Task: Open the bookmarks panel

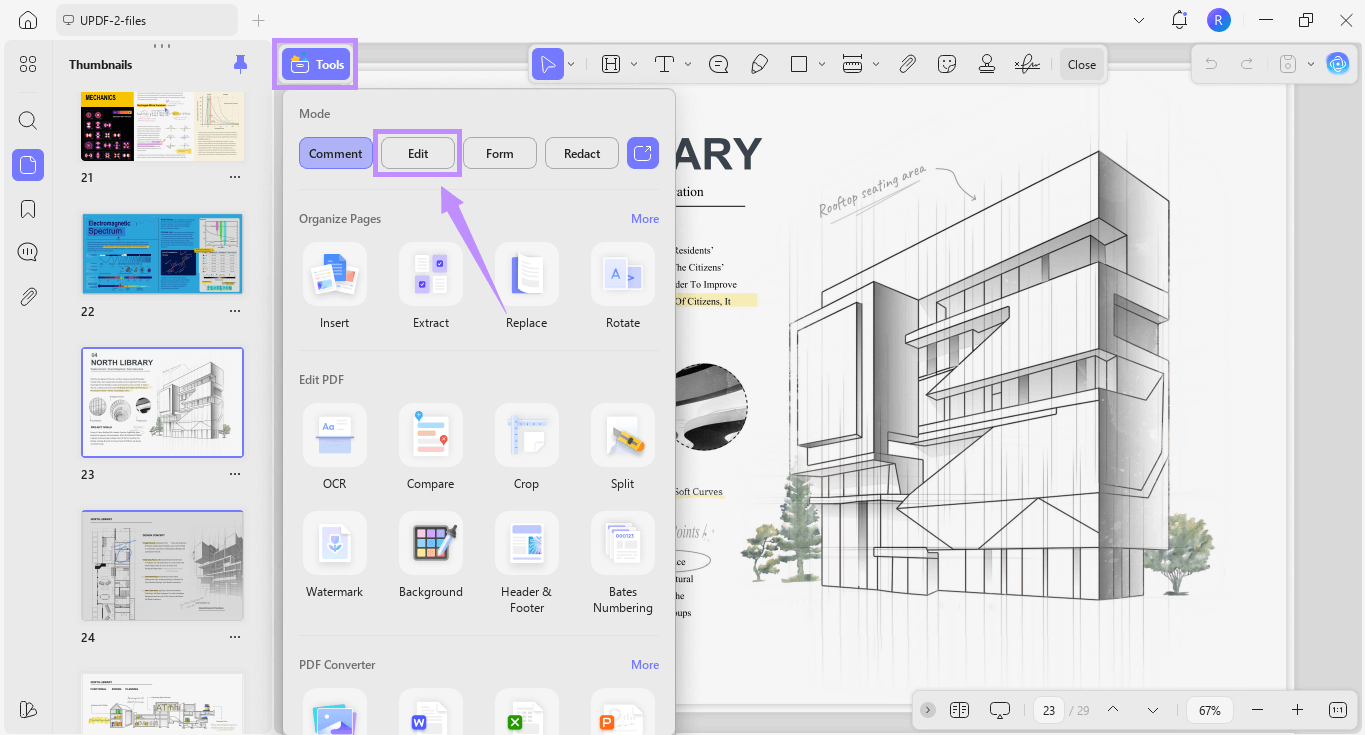Action: pos(27,208)
